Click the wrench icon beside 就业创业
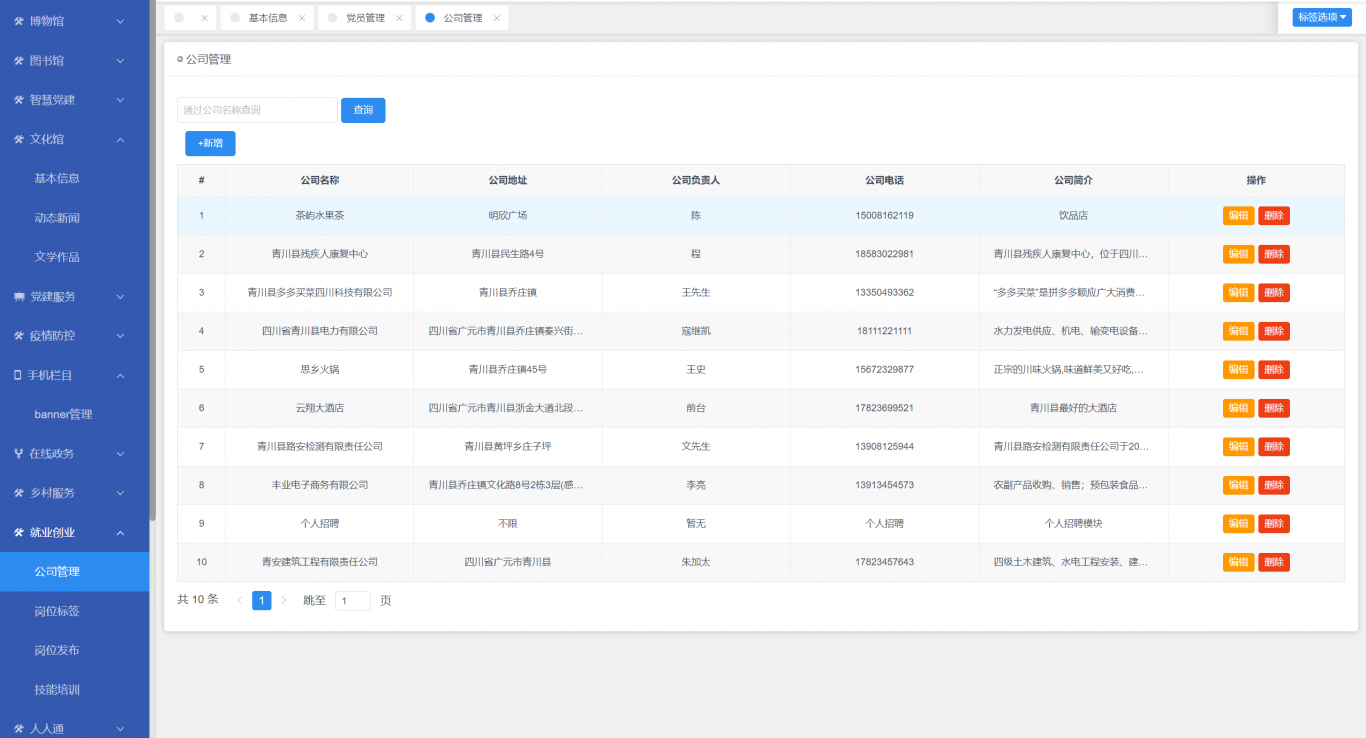The image size is (1366, 738). (19, 533)
